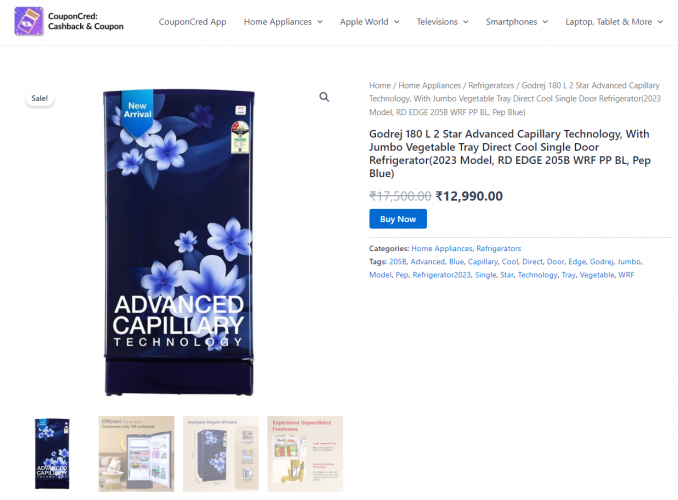Image resolution: width=678 pixels, height=500 pixels.
Task: Click the CouponCred purple logo icon
Action: [x=29, y=21]
